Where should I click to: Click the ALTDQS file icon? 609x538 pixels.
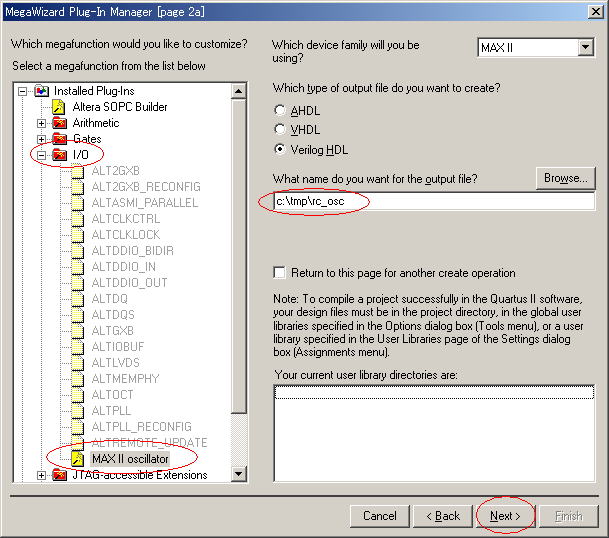tap(78, 315)
